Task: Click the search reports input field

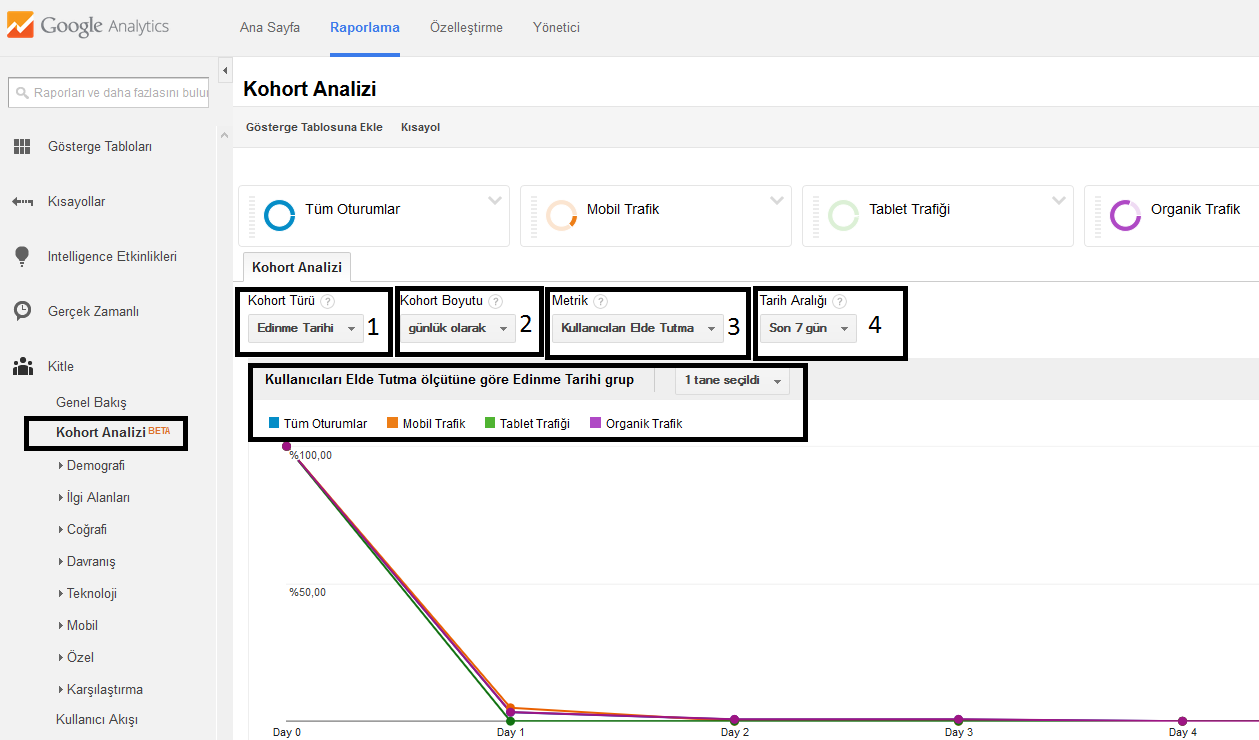Action: click(108, 93)
